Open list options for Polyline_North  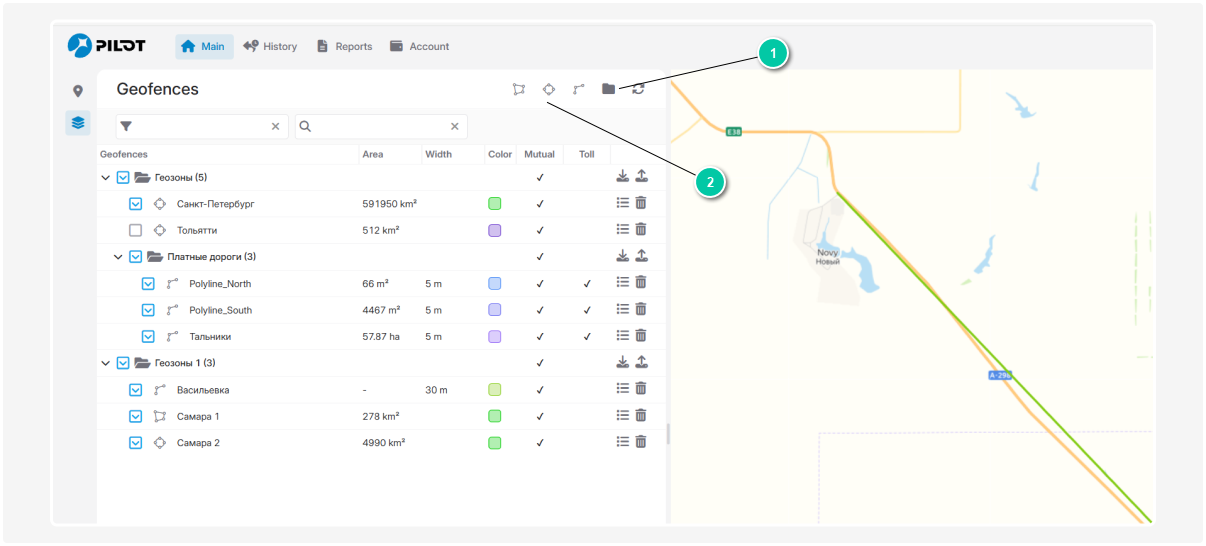point(623,283)
